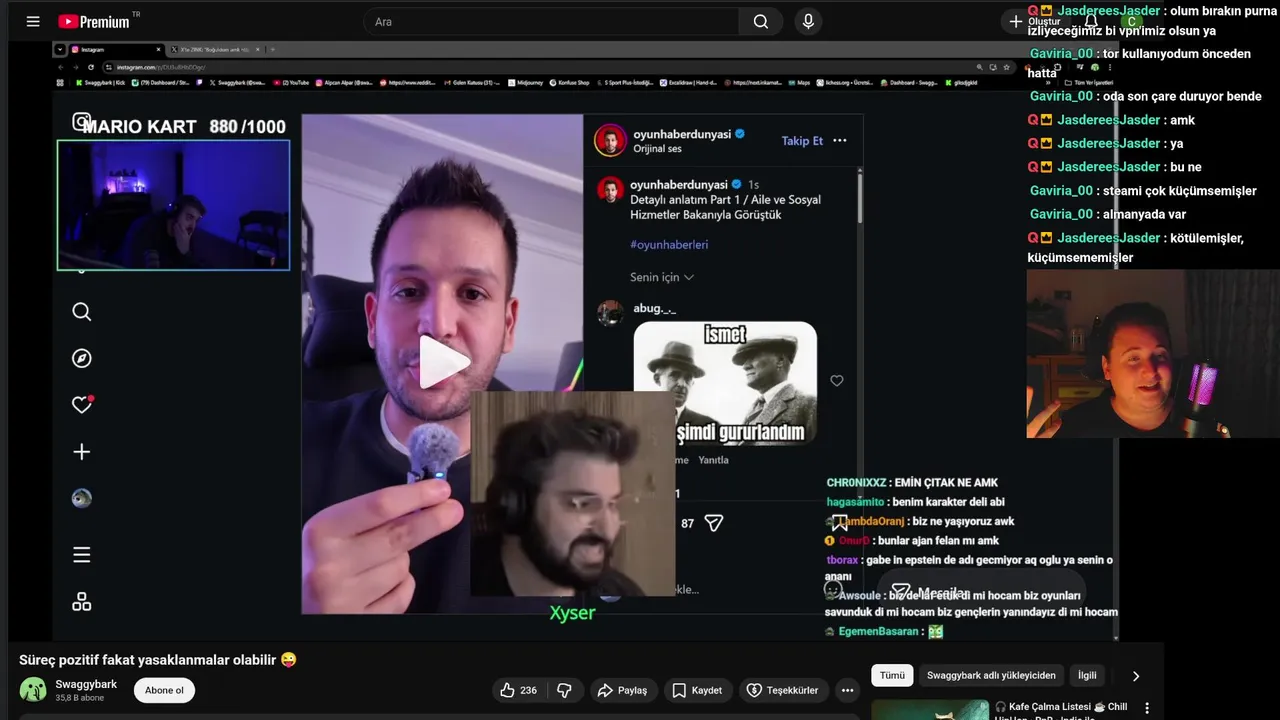Open Instagram notifications heart icon
The width and height of the screenshot is (1280, 720).
(x=82, y=404)
